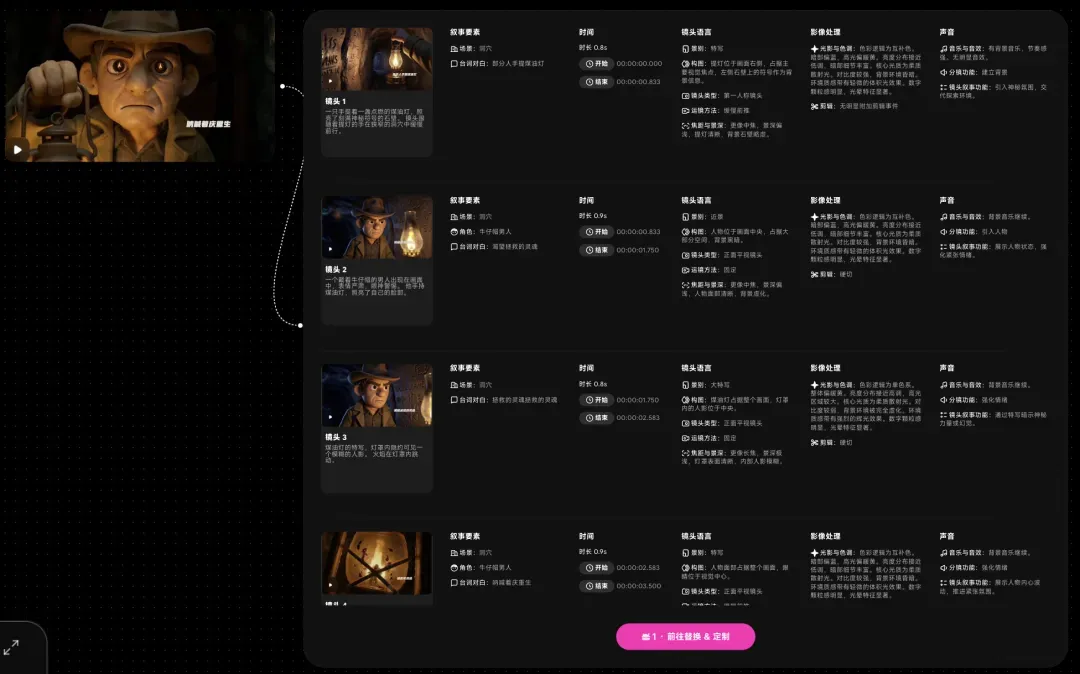Image resolution: width=1080 pixels, height=674 pixels.
Task: Click the 分镜功能 speaker icon in 镜头 1 row
Action: click(944, 72)
